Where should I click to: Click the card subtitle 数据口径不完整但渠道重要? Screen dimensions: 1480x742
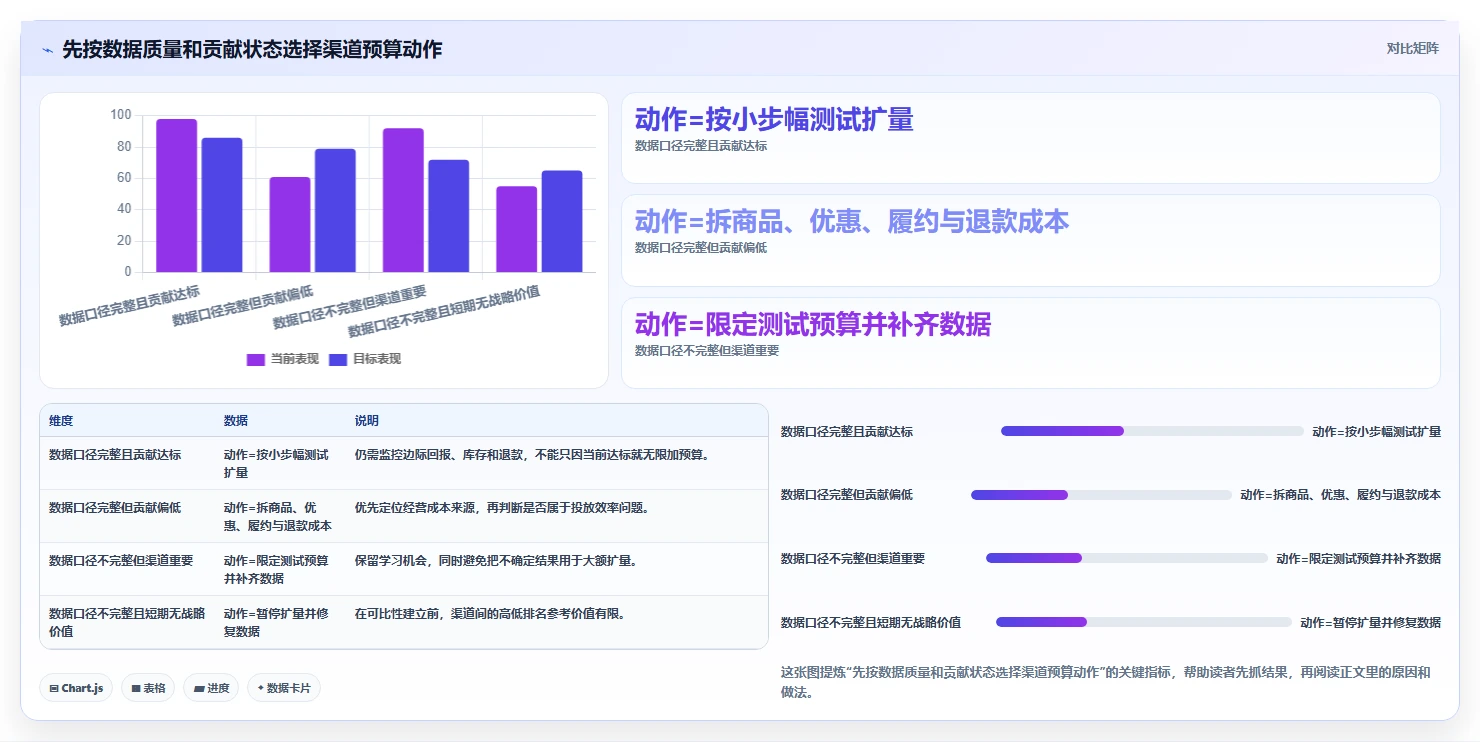click(707, 351)
